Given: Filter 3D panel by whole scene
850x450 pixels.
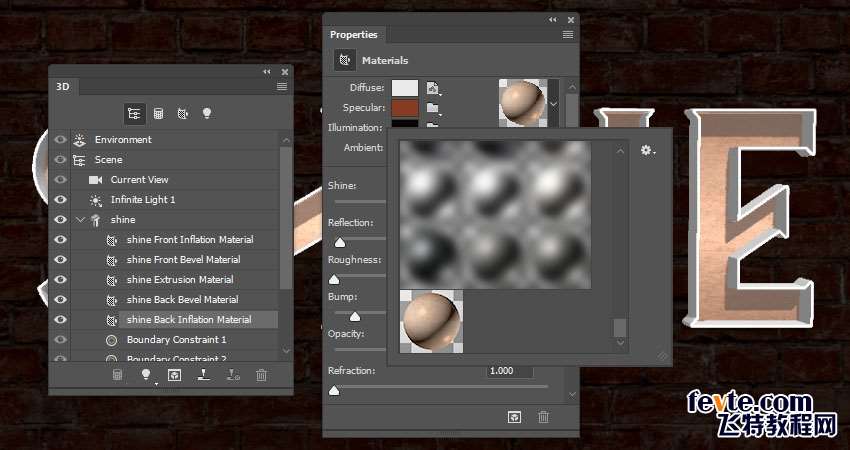Looking at the screenshot, I should (x=133, y=113).
